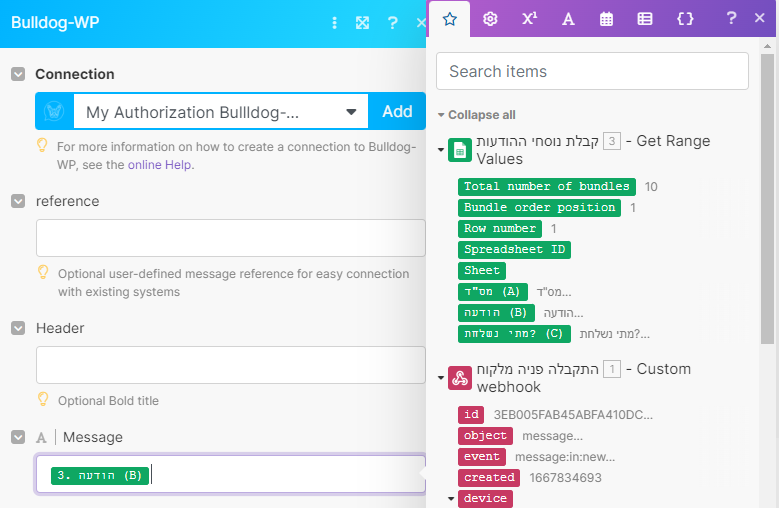Open the connection dropdown list
The width and height of the screenshot is (779, 508).
tap(221, 112)
